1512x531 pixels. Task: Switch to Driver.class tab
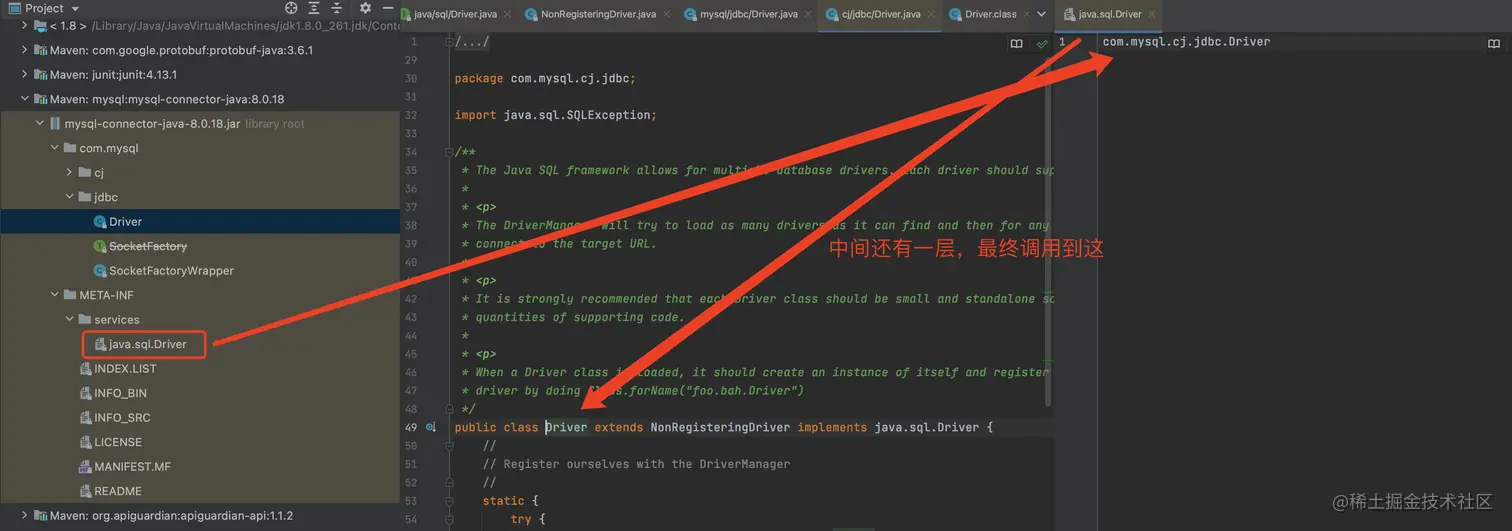pyautogui.click(x=988, y=14)
